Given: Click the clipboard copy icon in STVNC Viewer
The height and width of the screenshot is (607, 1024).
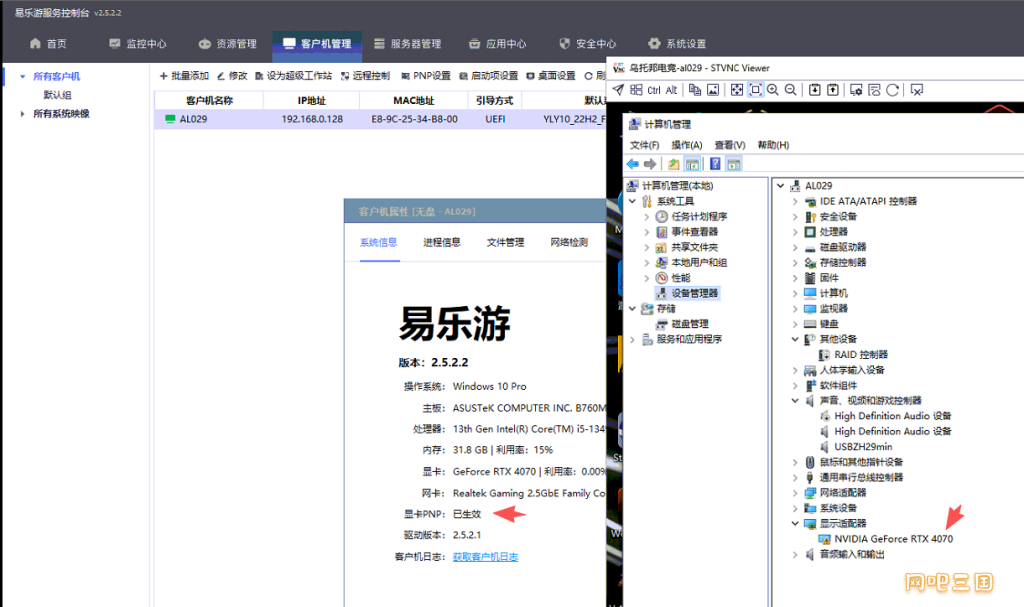Looking at the screenshot, I should pos(695,90).
